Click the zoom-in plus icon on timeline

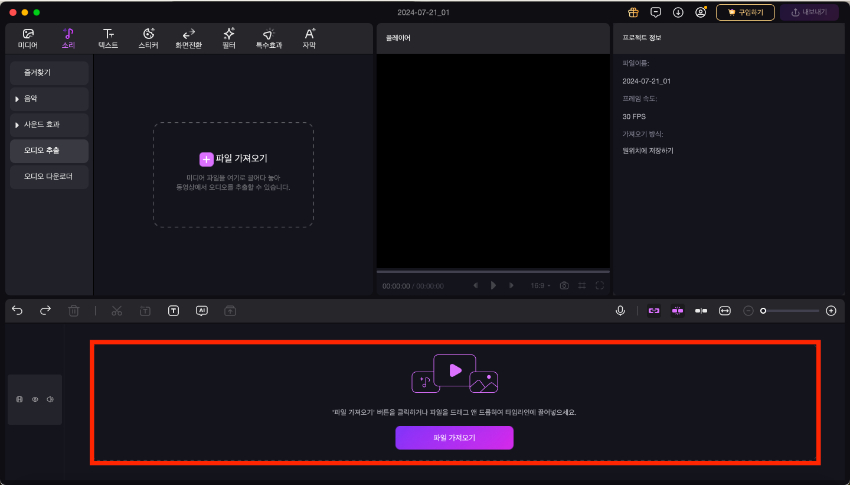point(831,311)
